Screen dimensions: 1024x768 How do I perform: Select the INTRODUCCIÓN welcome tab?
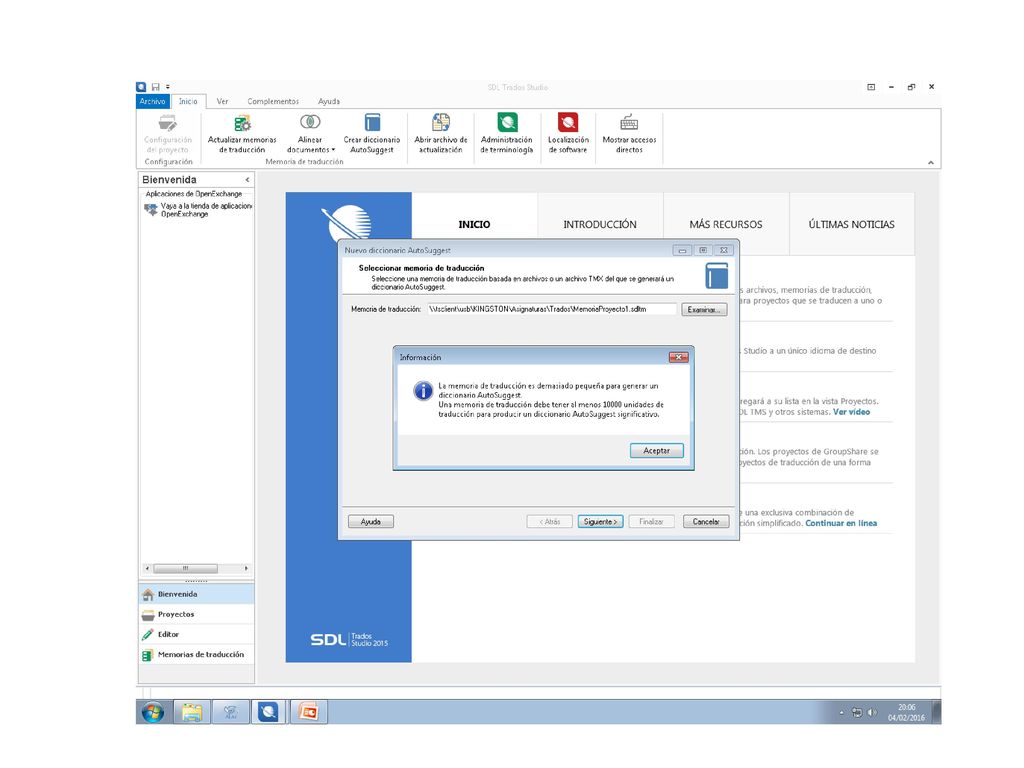(600, 224)
